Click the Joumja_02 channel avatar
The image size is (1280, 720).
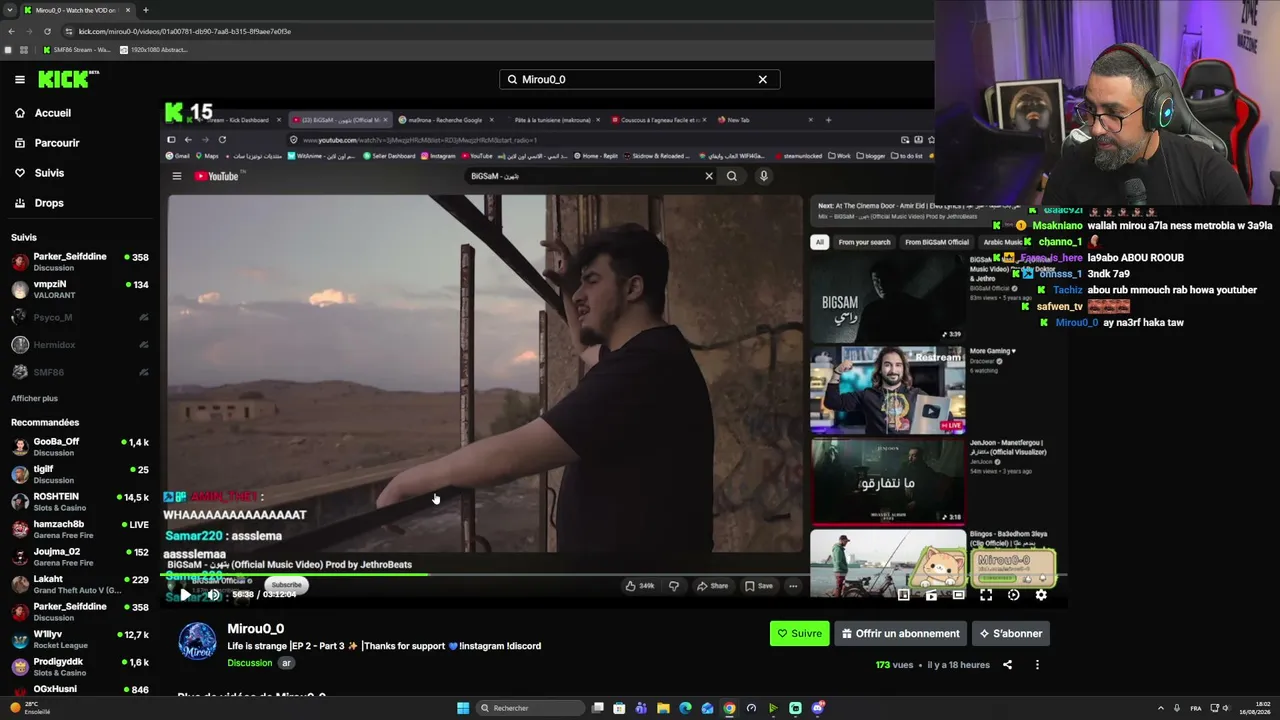pos(20,557)
